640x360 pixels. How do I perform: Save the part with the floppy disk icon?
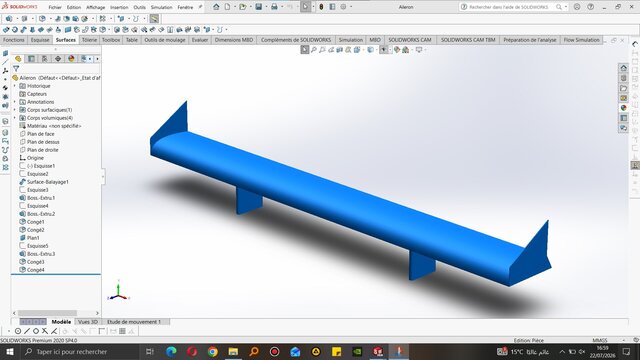[258, 7]
